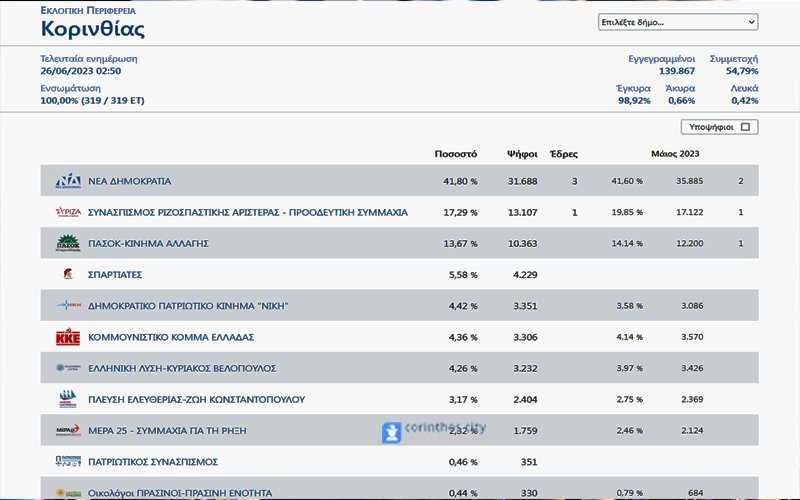The height and width of the screenshot is (500, 800).
Task: Select ΚΟΜΜΟΥΝΙΣΤΙΚΟ ΚΟΜΜΑ ΕΛΛΑΔΑΣ party name
Action: (171, 337)
